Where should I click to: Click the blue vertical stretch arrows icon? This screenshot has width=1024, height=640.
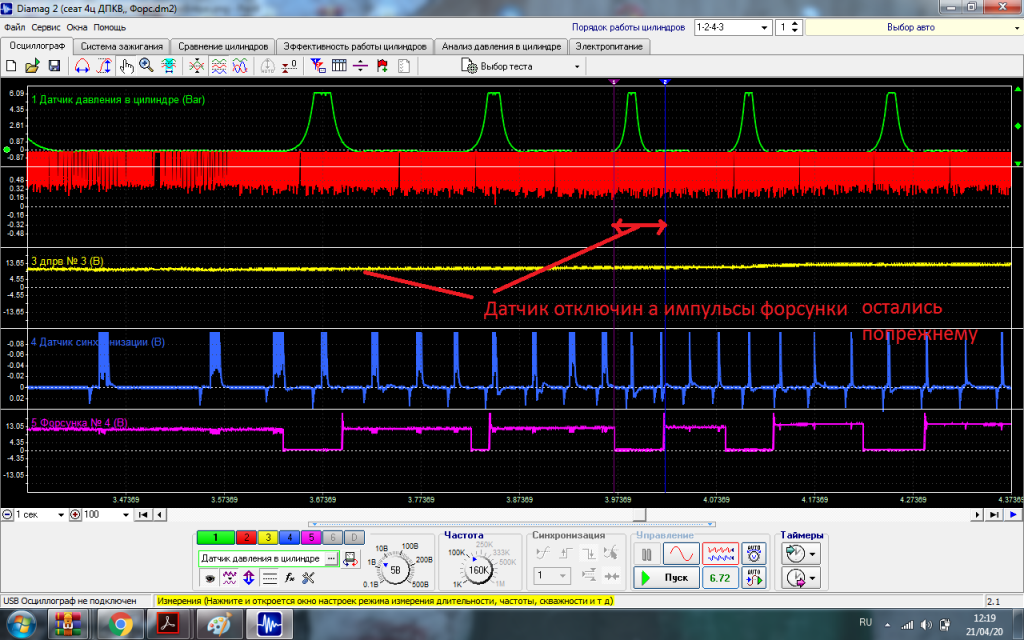[x=249, y=578]
